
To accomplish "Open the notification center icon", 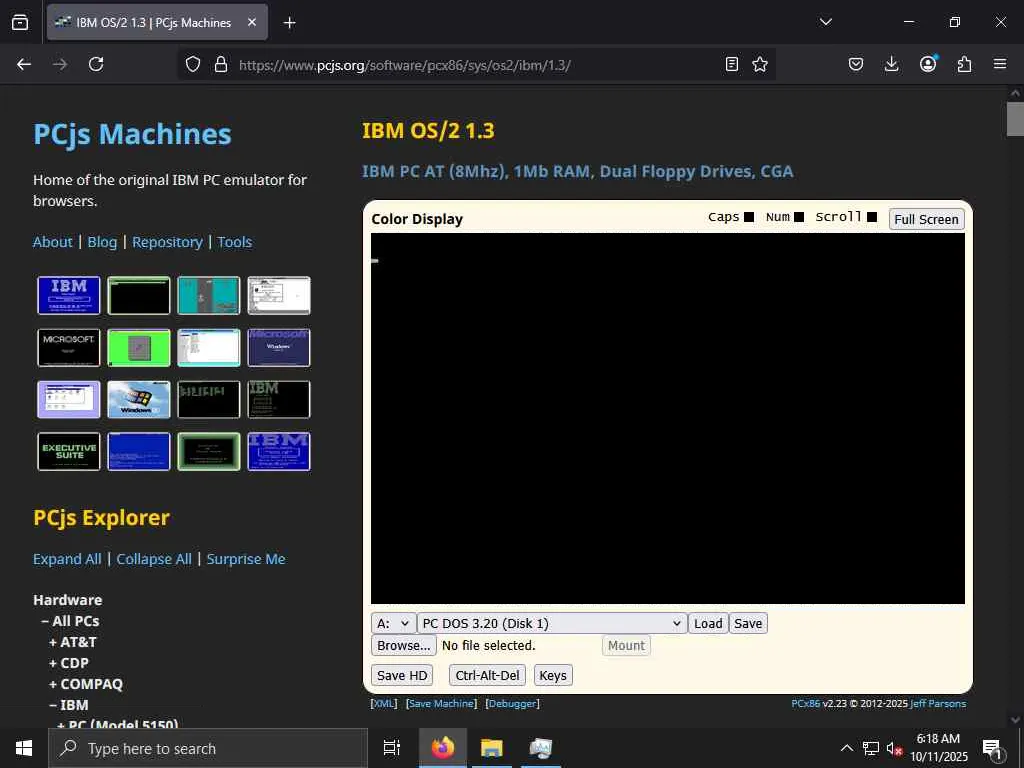I will coord(992,748).
